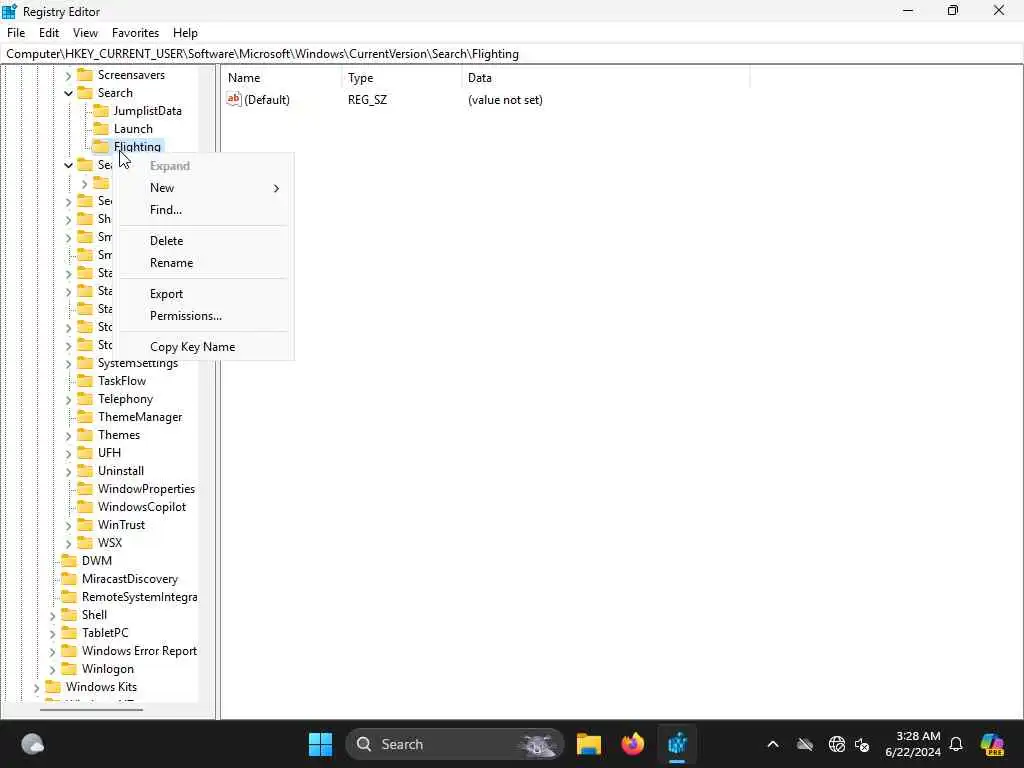
Task: Open the notifications bell icon
Action: point(955,744)
